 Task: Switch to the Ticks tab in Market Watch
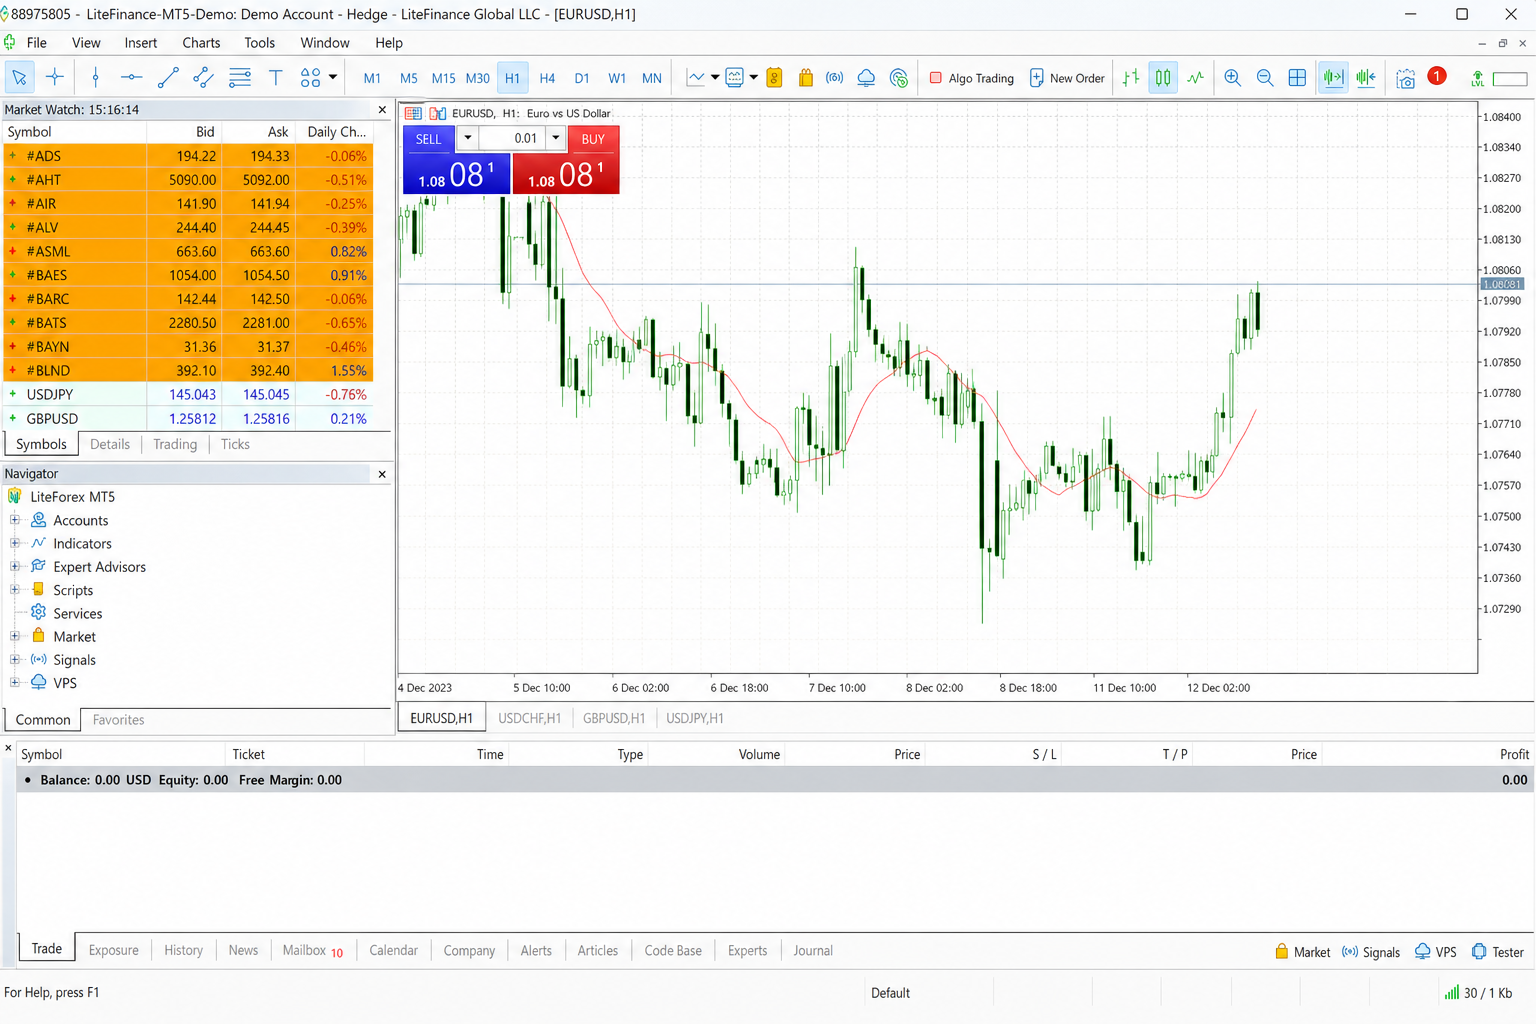(x=235, y=444)
